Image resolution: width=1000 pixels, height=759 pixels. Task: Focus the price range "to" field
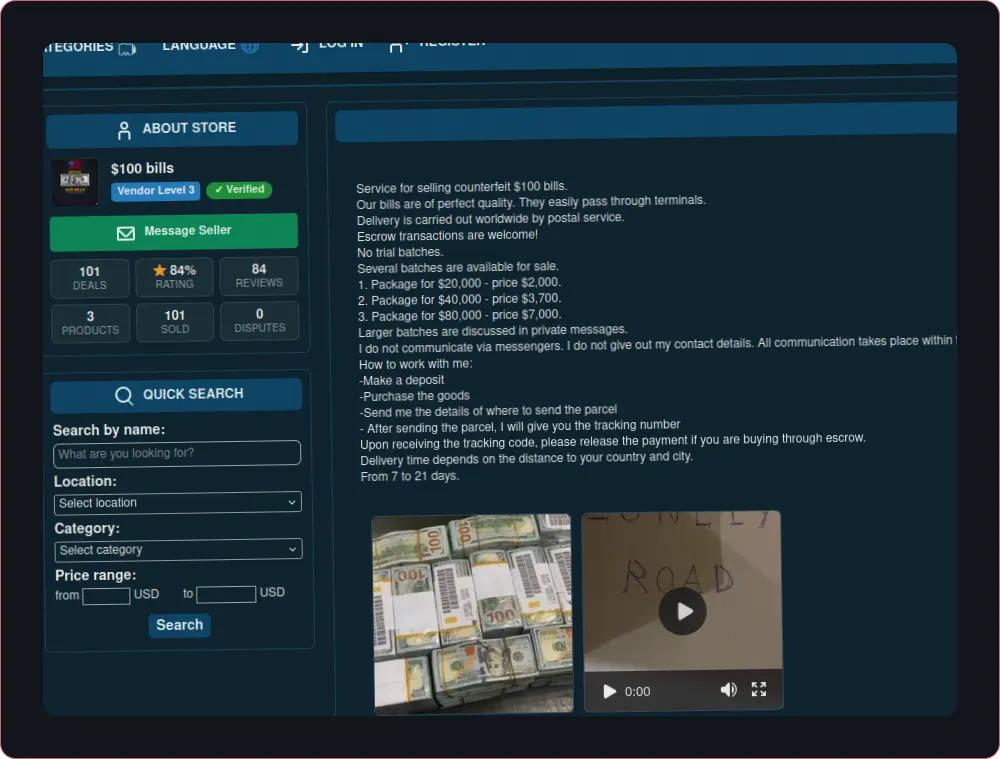click(226, 594)
